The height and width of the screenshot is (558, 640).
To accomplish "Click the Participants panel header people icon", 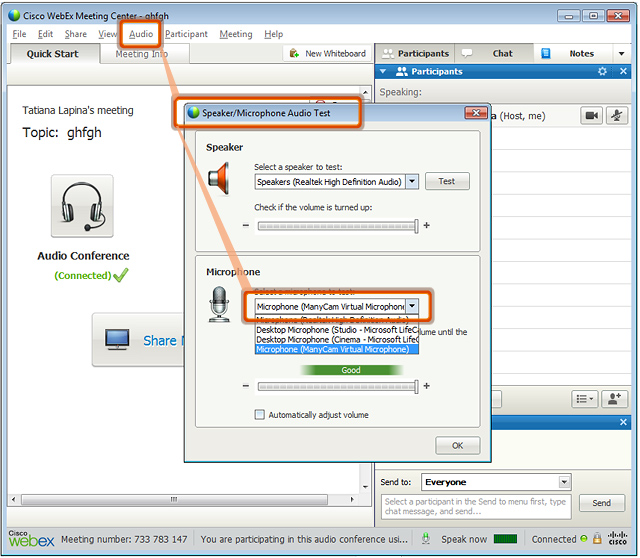I will point(402,71).
